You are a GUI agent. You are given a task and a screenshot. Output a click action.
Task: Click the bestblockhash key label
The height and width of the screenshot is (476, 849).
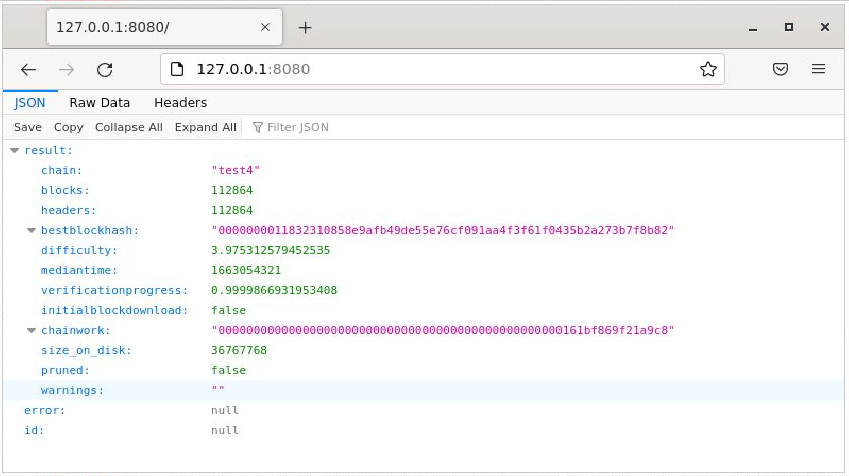click(x=90, y=230)
